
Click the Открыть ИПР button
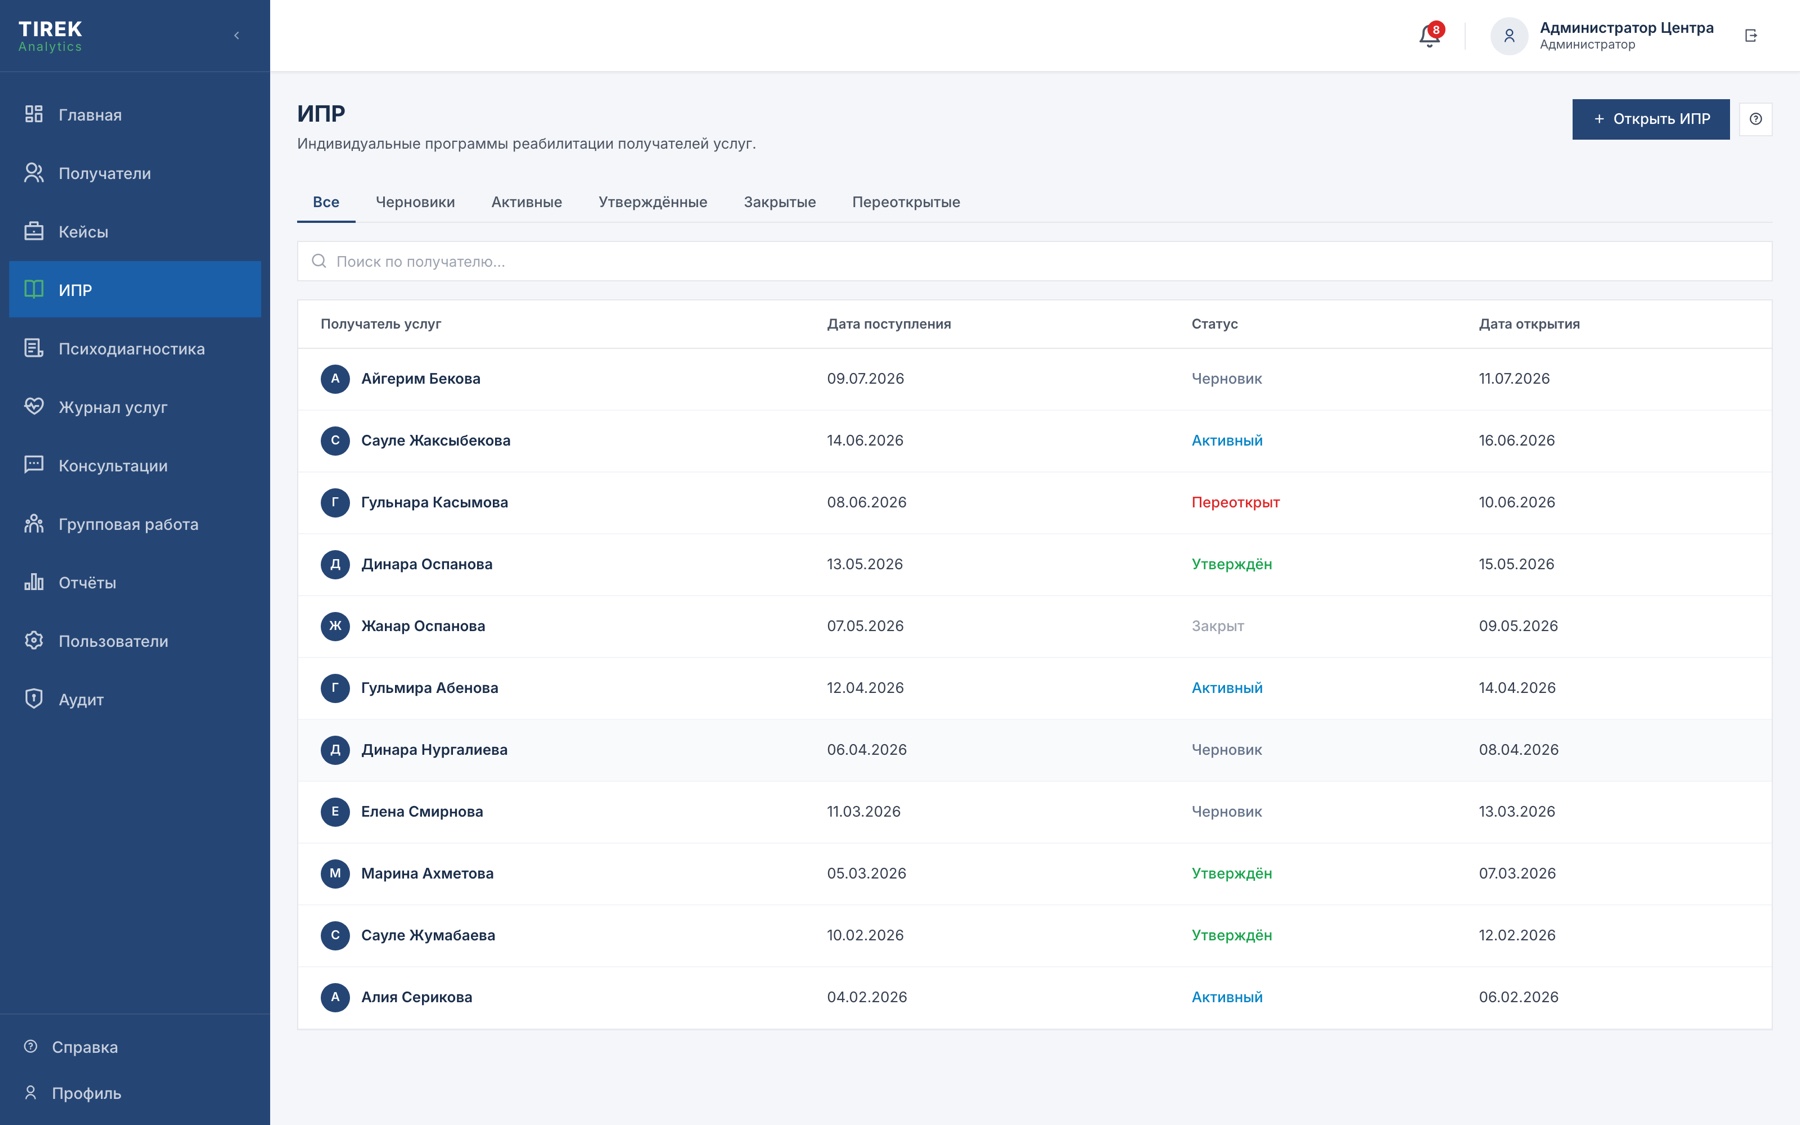coord(1650,119)
